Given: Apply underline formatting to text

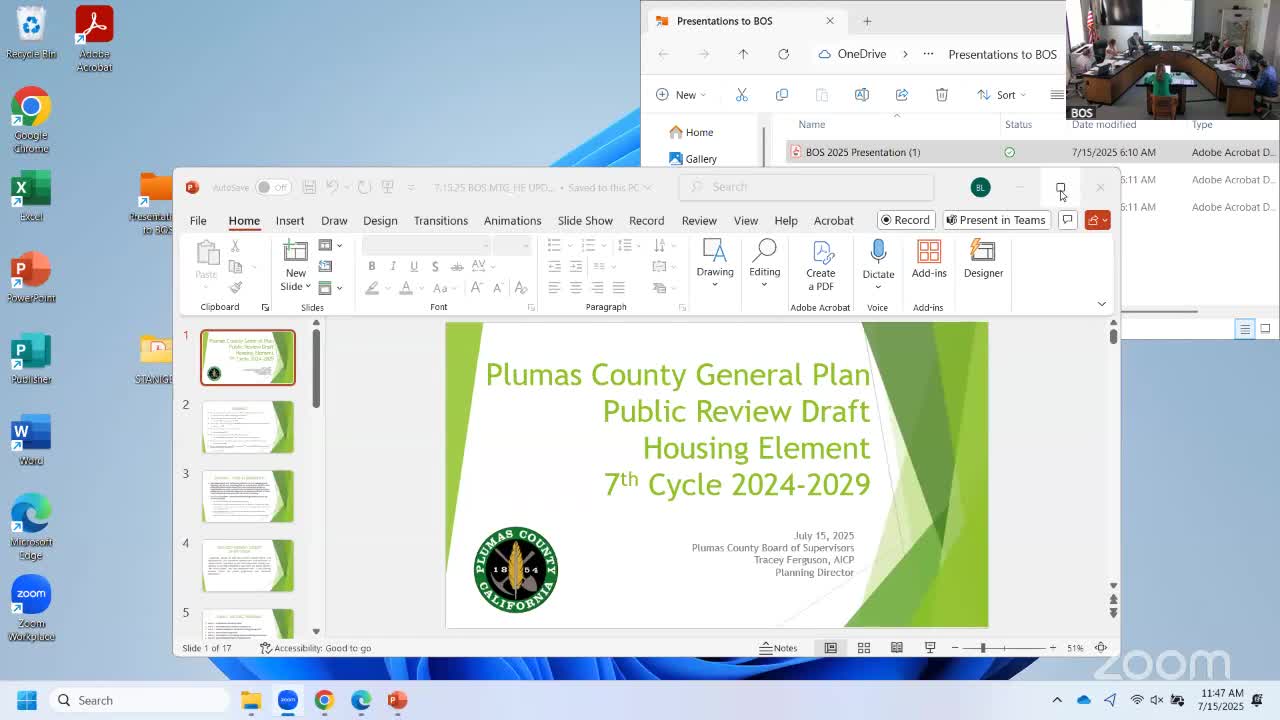Looking at the screenshot, I should point(415,266).
